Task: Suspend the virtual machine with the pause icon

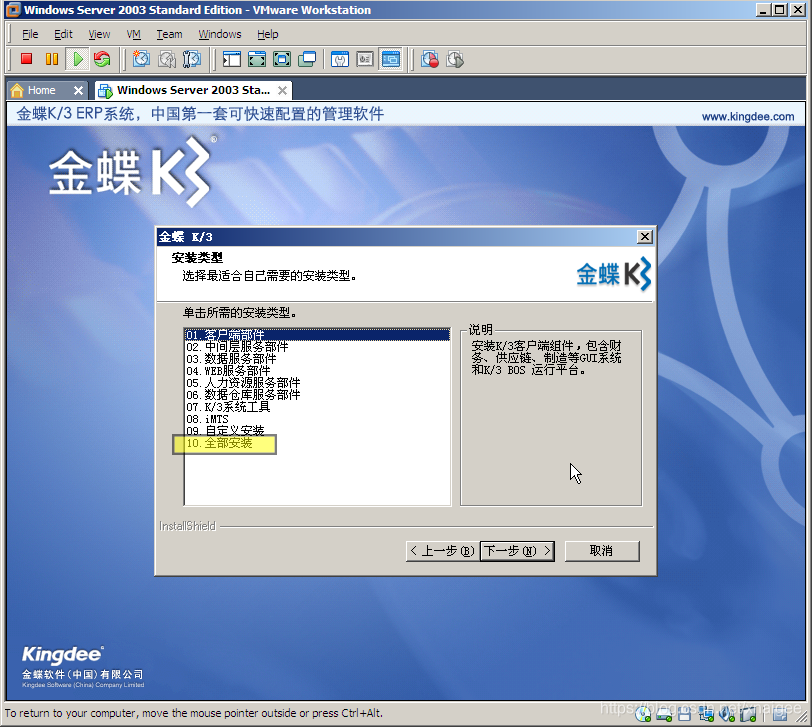Action: [x=52, y=60]
